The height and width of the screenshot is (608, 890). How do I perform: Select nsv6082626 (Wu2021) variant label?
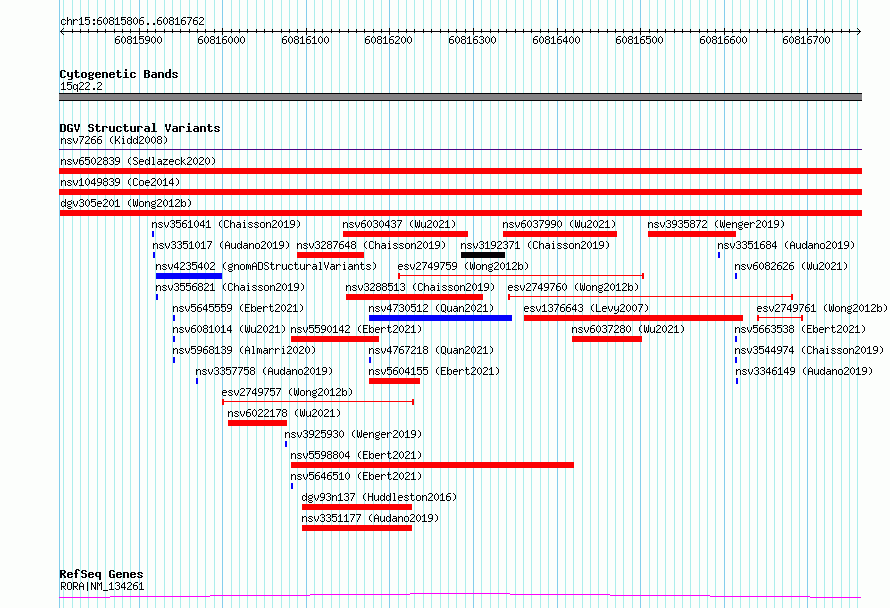click(791, 266)
